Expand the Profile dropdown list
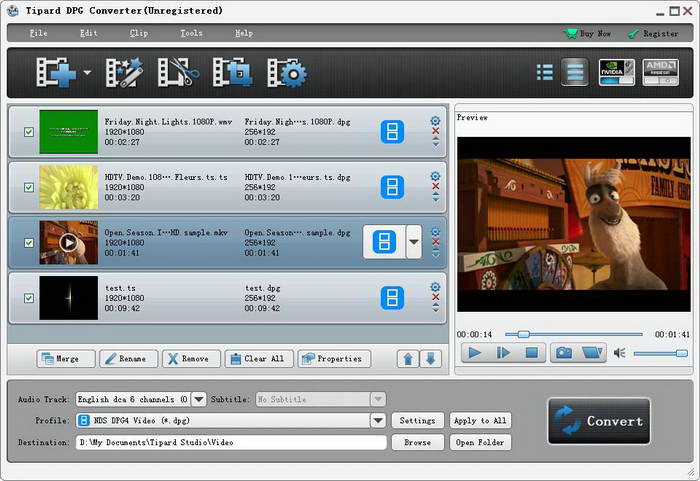The width and height of the screenshot is (700, 481). coord(378,421)
